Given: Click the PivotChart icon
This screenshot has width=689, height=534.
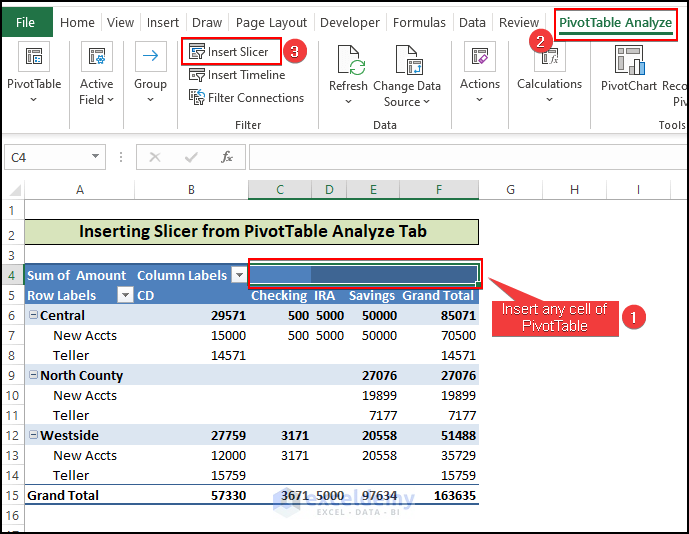Looking at the screenshot, I should click(629, 62).
